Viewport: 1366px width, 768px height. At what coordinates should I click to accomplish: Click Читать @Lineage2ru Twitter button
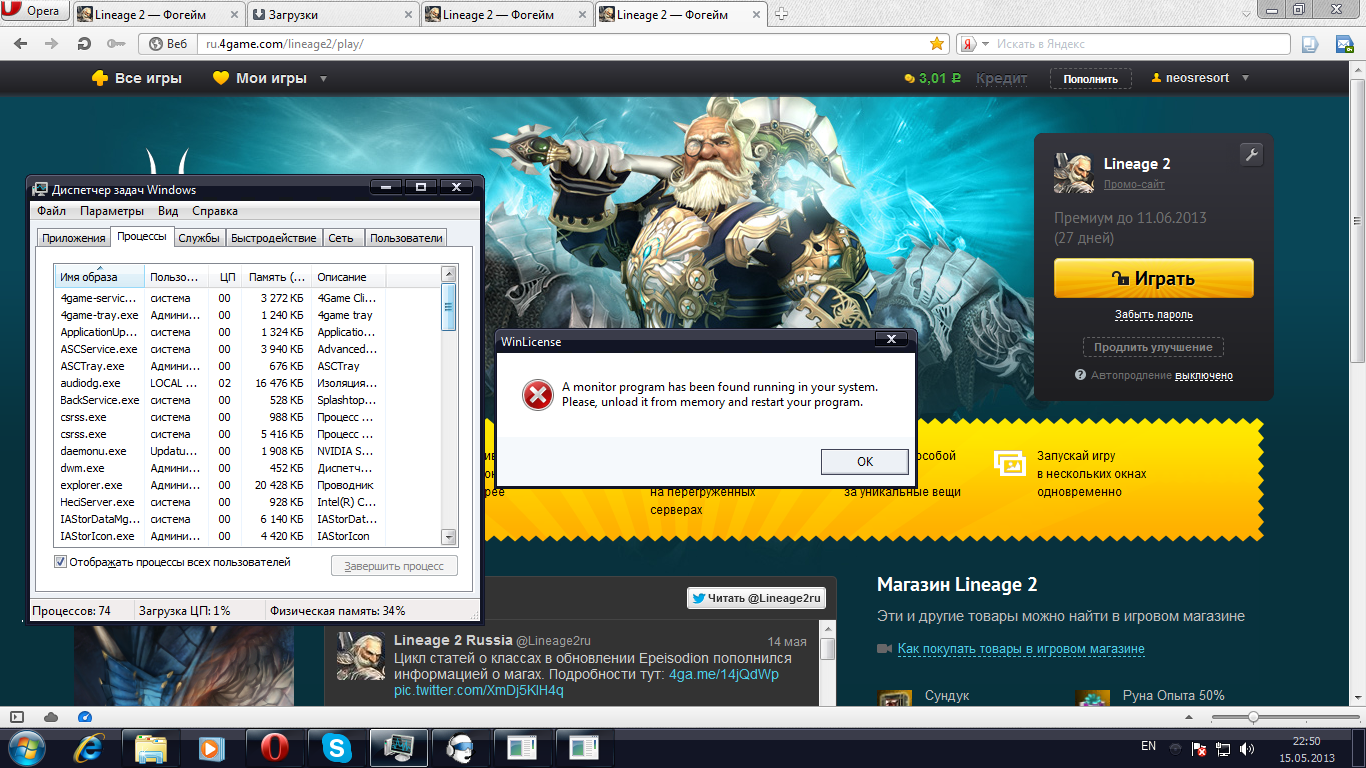pos(756,598)
